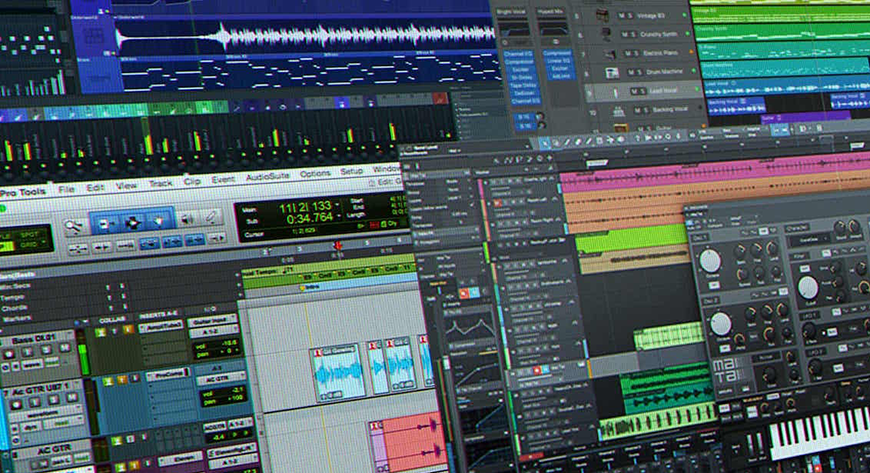
Task: Select the Lead Vocal audio region in Logic
Action: click(785, 88)
